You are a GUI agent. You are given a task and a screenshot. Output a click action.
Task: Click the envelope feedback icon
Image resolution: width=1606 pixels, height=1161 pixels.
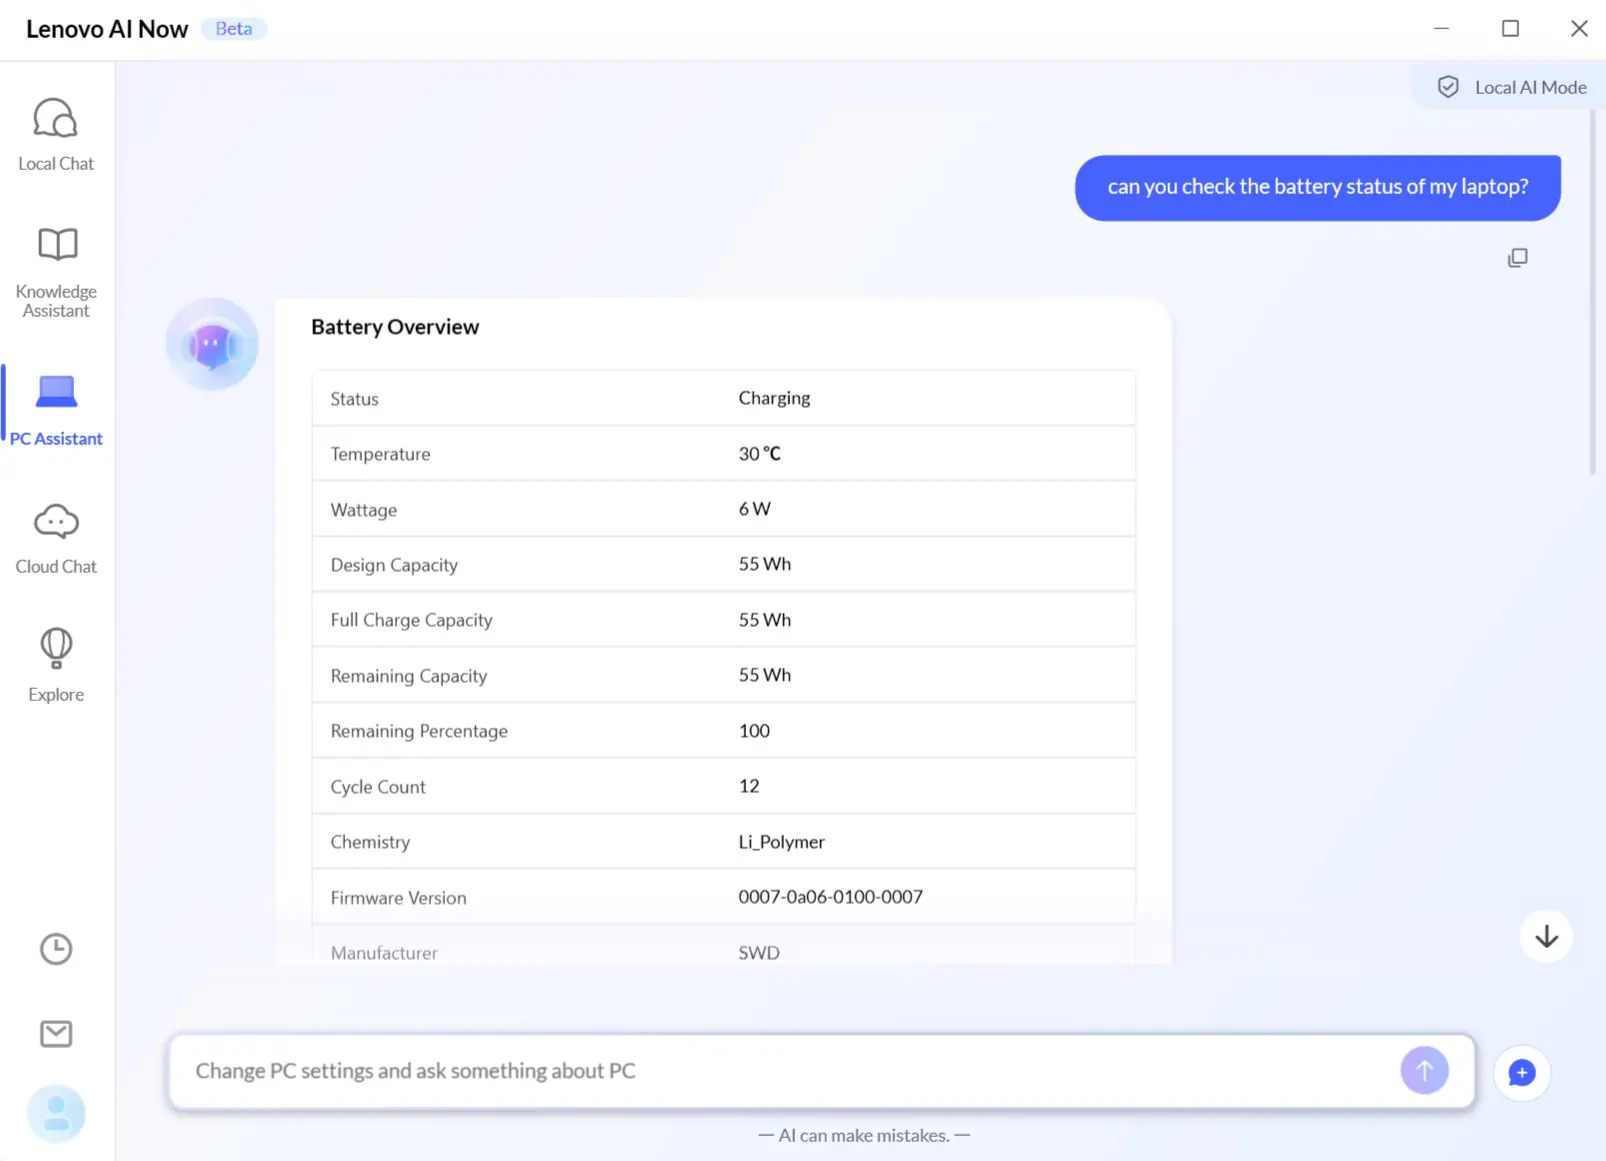[56, 1033]
